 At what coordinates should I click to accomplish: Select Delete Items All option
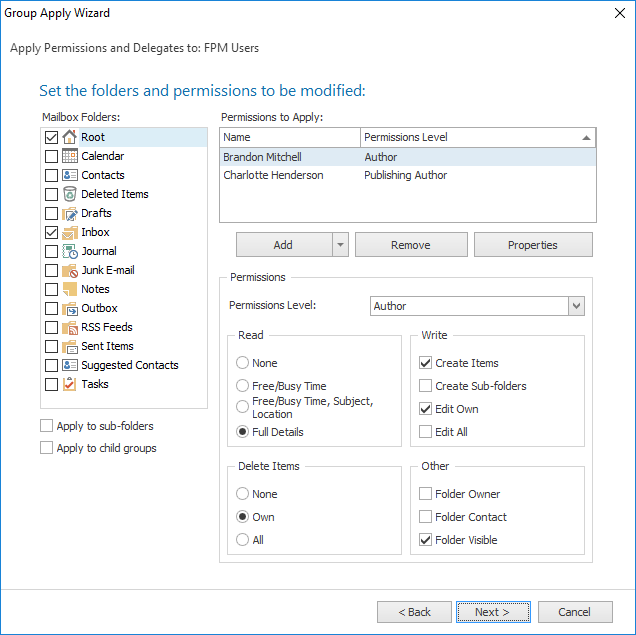pyautogui.click(x=242, y=540)
